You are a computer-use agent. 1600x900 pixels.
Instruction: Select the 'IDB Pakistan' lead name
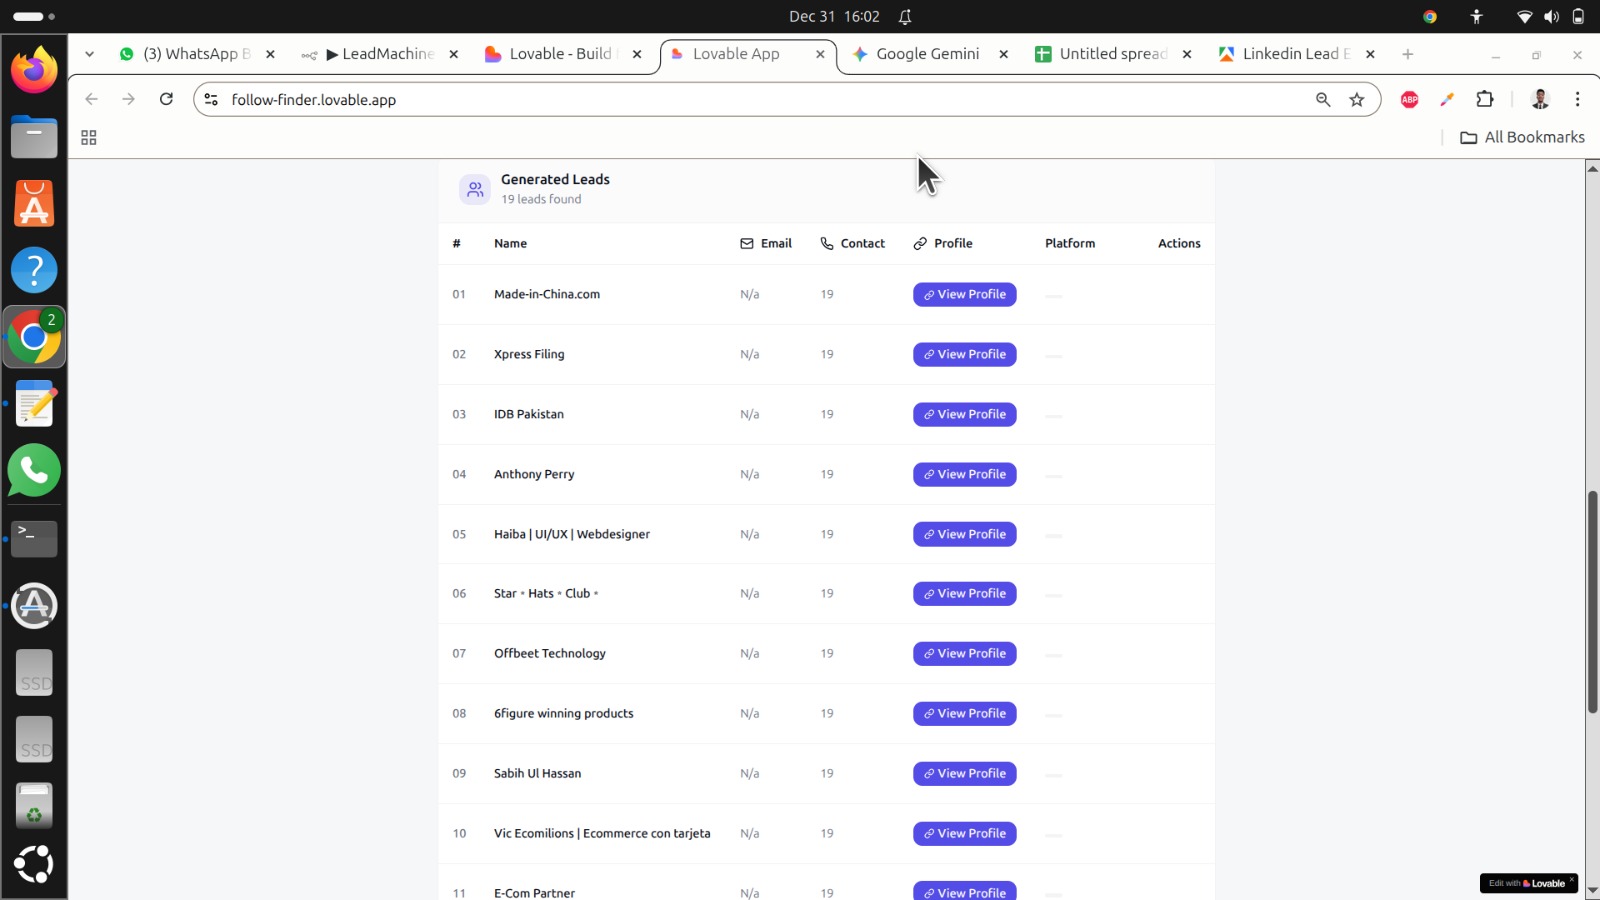coord(529,414)
